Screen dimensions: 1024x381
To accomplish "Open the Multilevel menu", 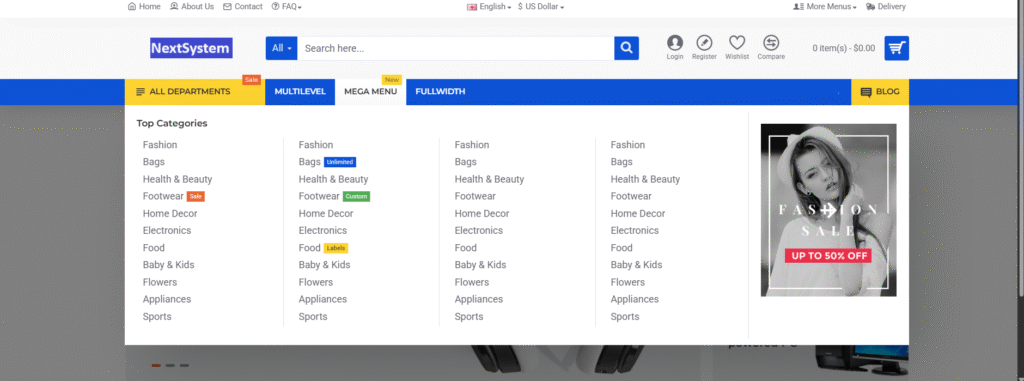I will (x=300, y=91).
